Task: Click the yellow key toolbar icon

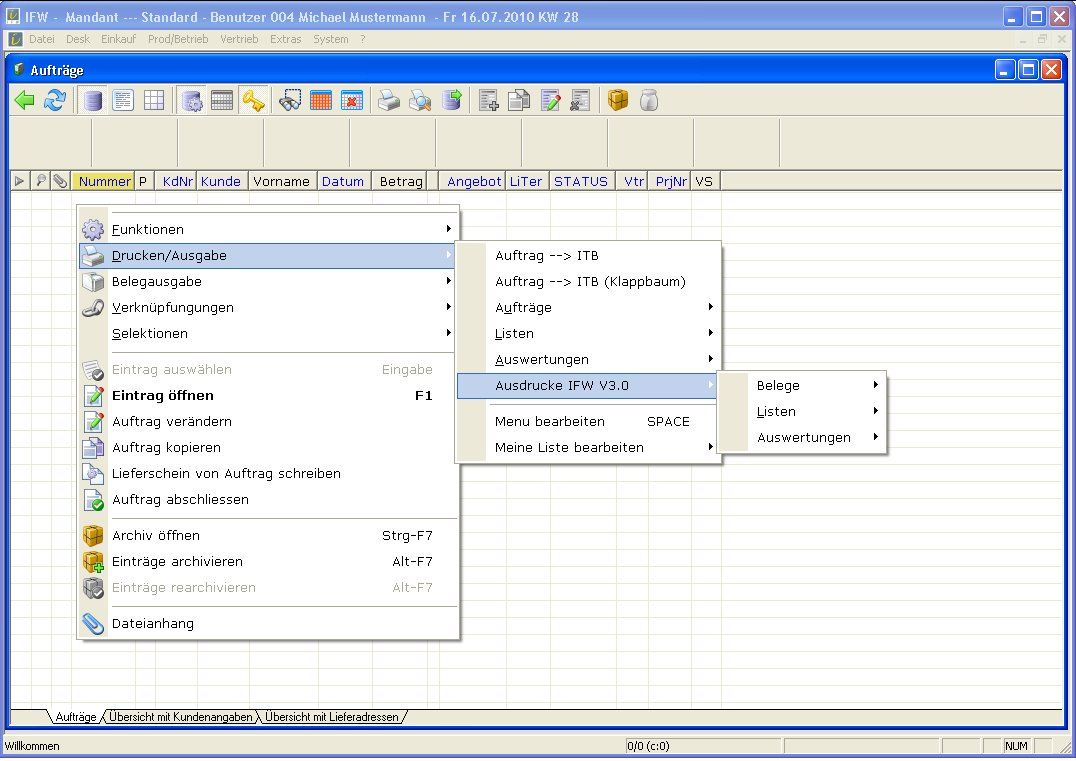Action: click(x=253, y=101)
